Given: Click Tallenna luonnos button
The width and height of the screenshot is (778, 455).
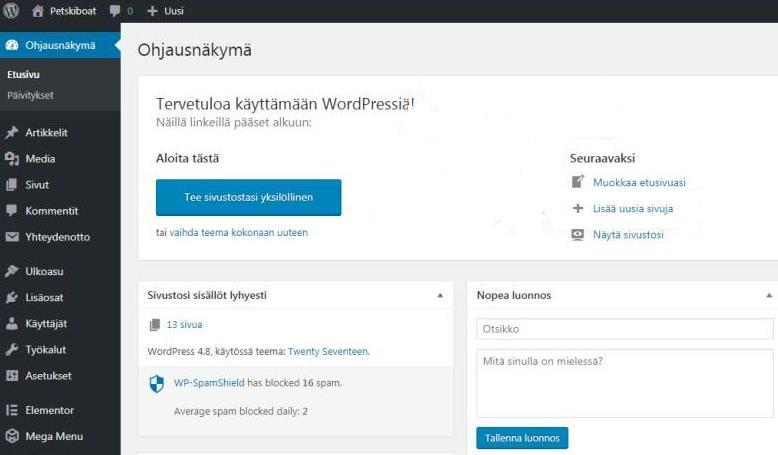Looking at the screenshot, I should (522, 438).
